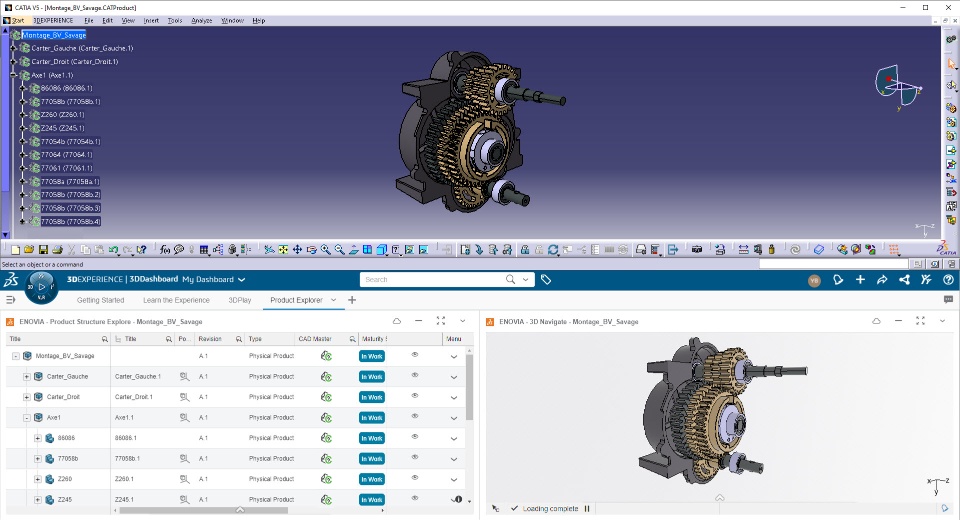Open the Insert menu
960x520 pixels.
(x=151, y=20)
